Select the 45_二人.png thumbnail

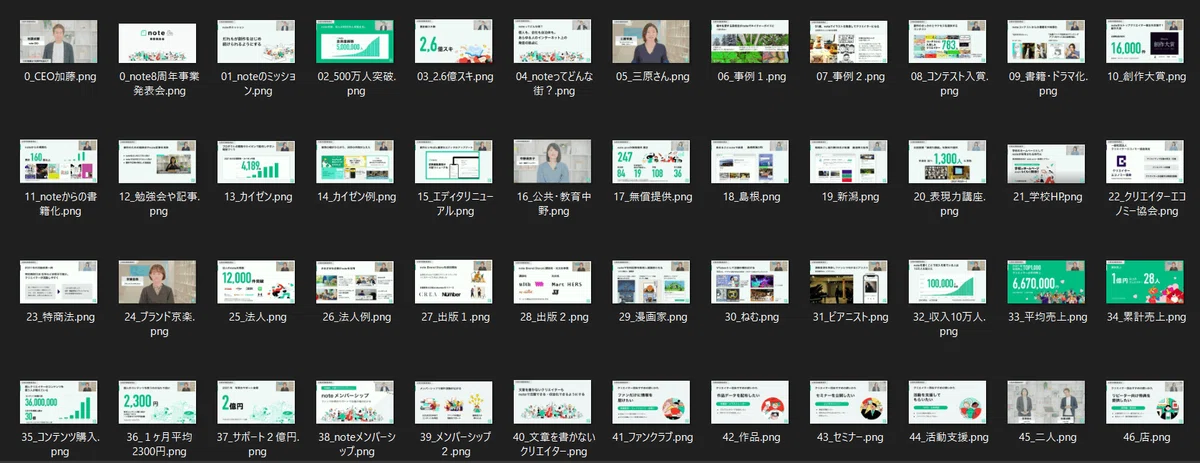(1047, 403)
